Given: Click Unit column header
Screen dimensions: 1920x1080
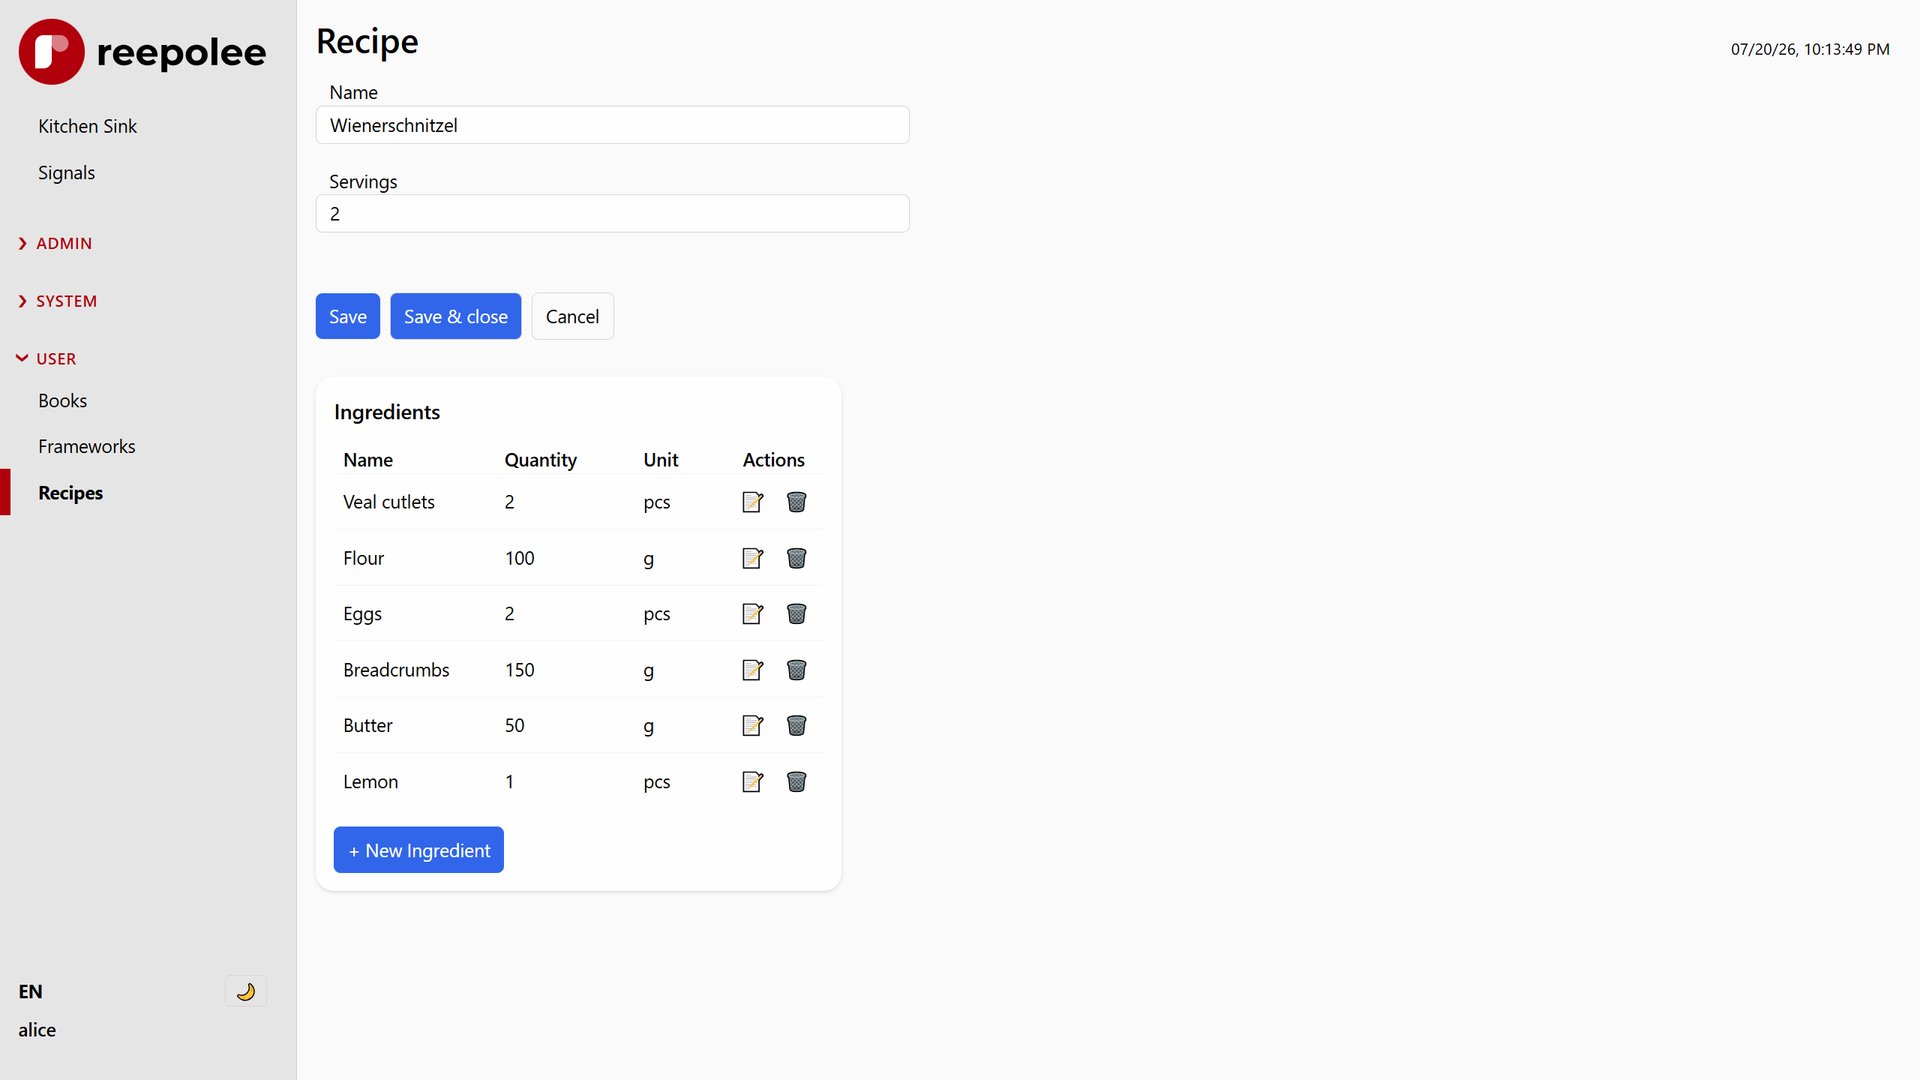Looking at the screenshot, I should point(661,460).
